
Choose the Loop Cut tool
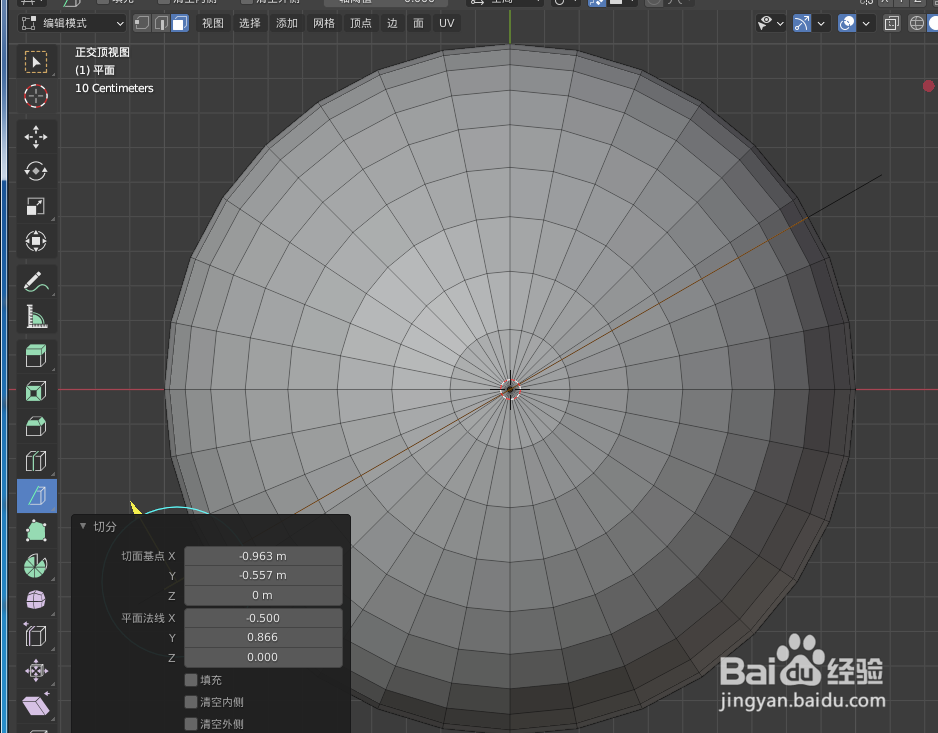point(36,461)
